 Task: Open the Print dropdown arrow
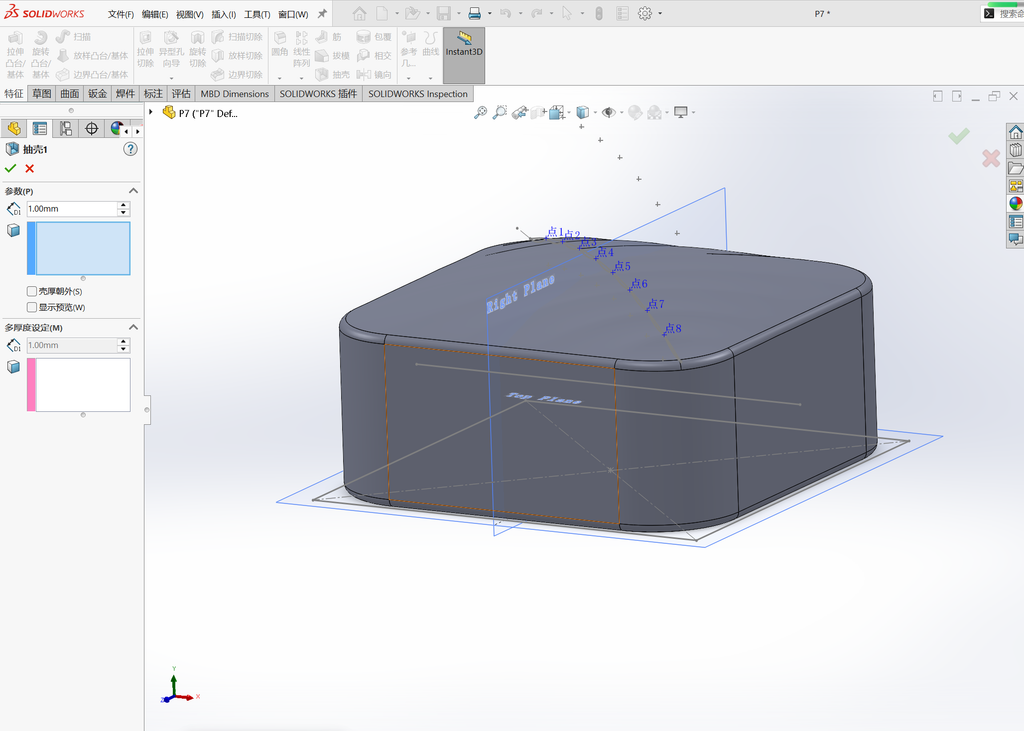tap(489, 14)
